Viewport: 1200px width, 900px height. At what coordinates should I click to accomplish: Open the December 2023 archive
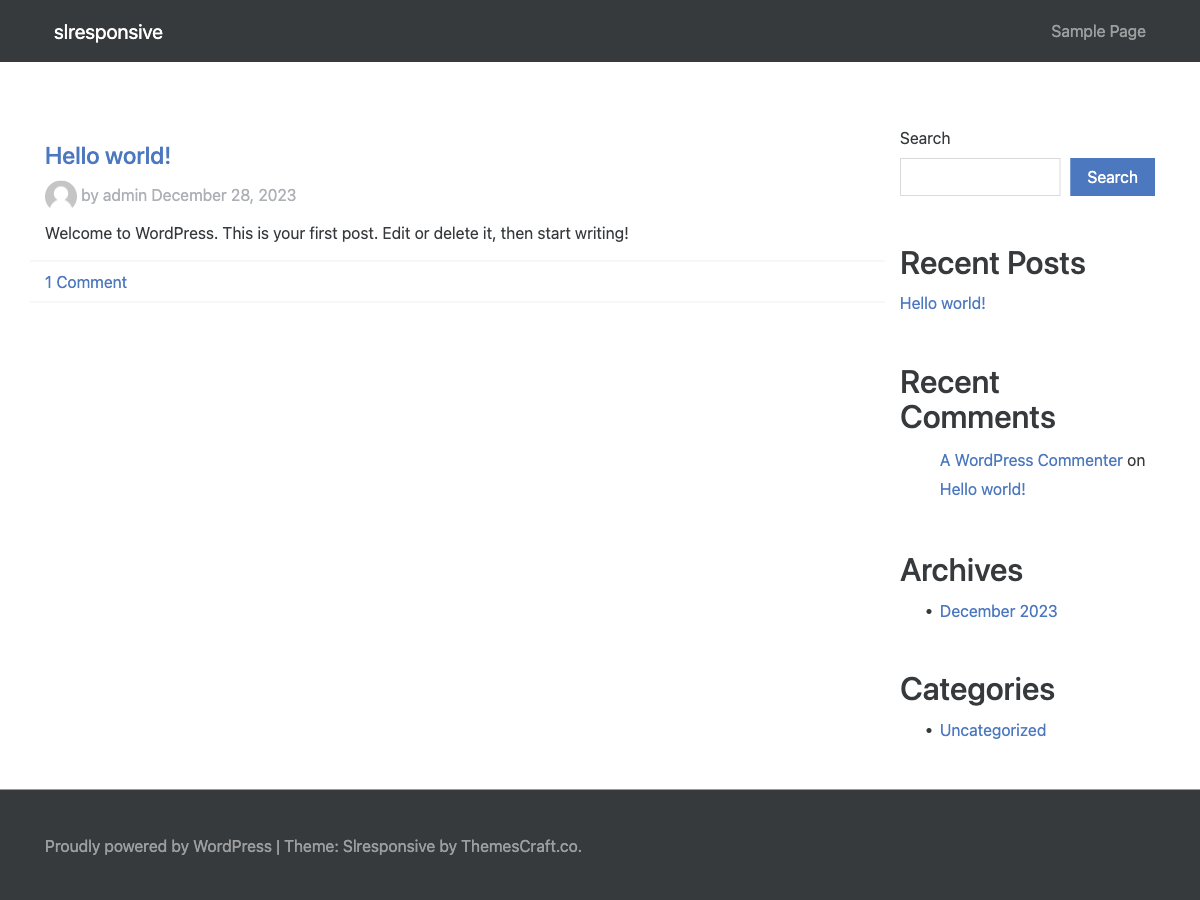pyautogui.click(x=998, y=611)
